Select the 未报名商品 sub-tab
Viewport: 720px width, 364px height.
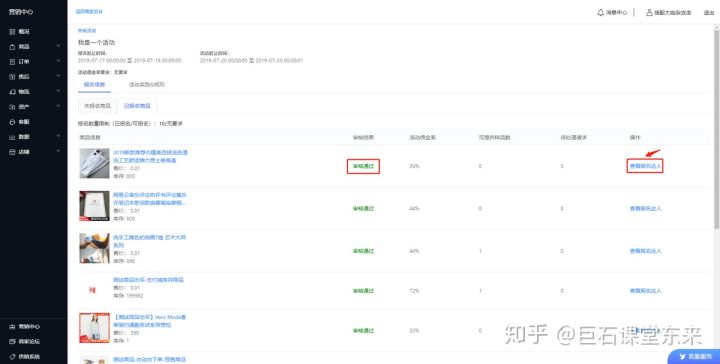[x=97, y=106]
